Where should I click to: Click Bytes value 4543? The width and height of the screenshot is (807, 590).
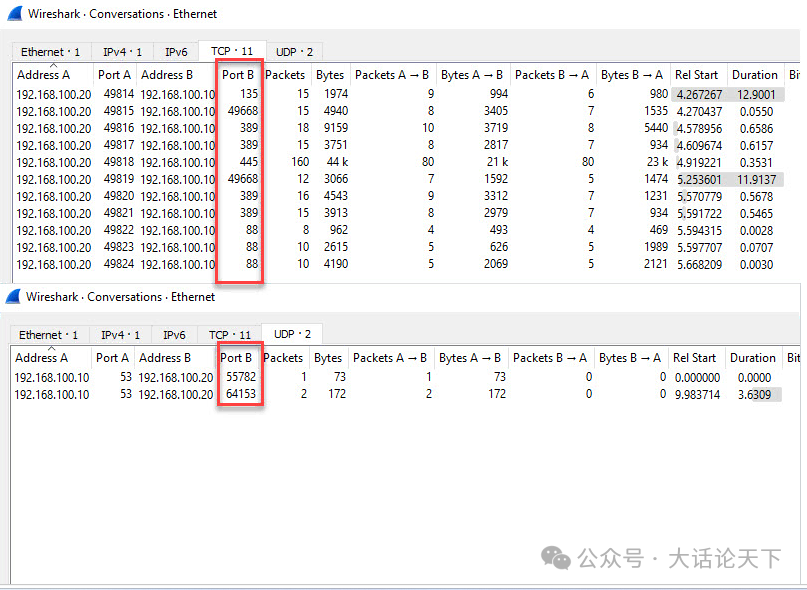[x=336, y=196]
